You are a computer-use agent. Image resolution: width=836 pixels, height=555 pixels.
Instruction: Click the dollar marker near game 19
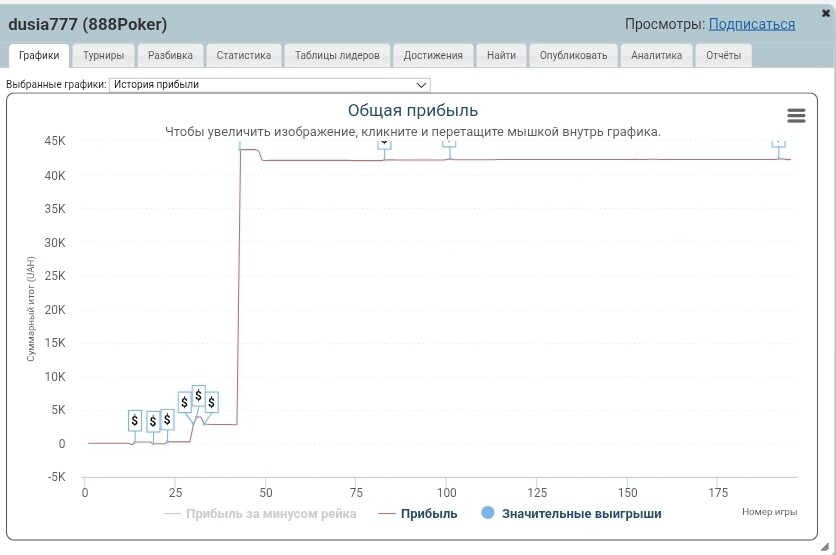click(153, 422)
